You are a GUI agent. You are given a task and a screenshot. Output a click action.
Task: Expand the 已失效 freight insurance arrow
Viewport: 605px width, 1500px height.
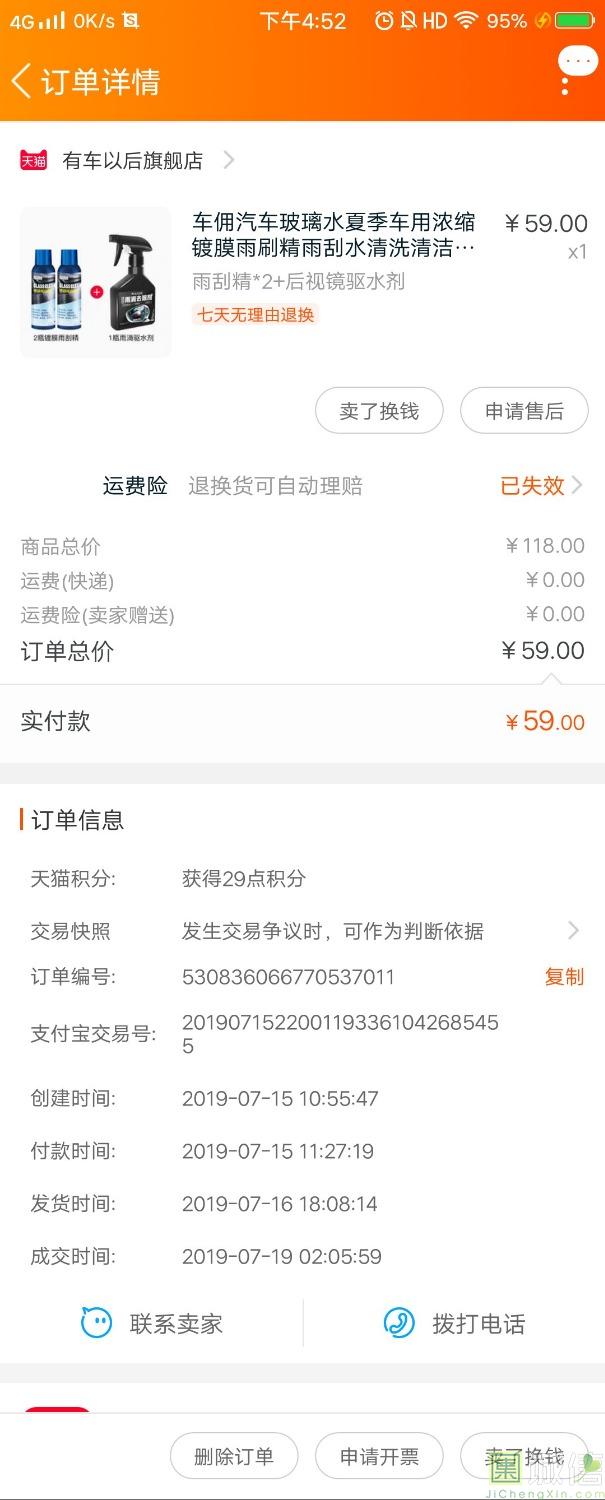pos(576,486)
